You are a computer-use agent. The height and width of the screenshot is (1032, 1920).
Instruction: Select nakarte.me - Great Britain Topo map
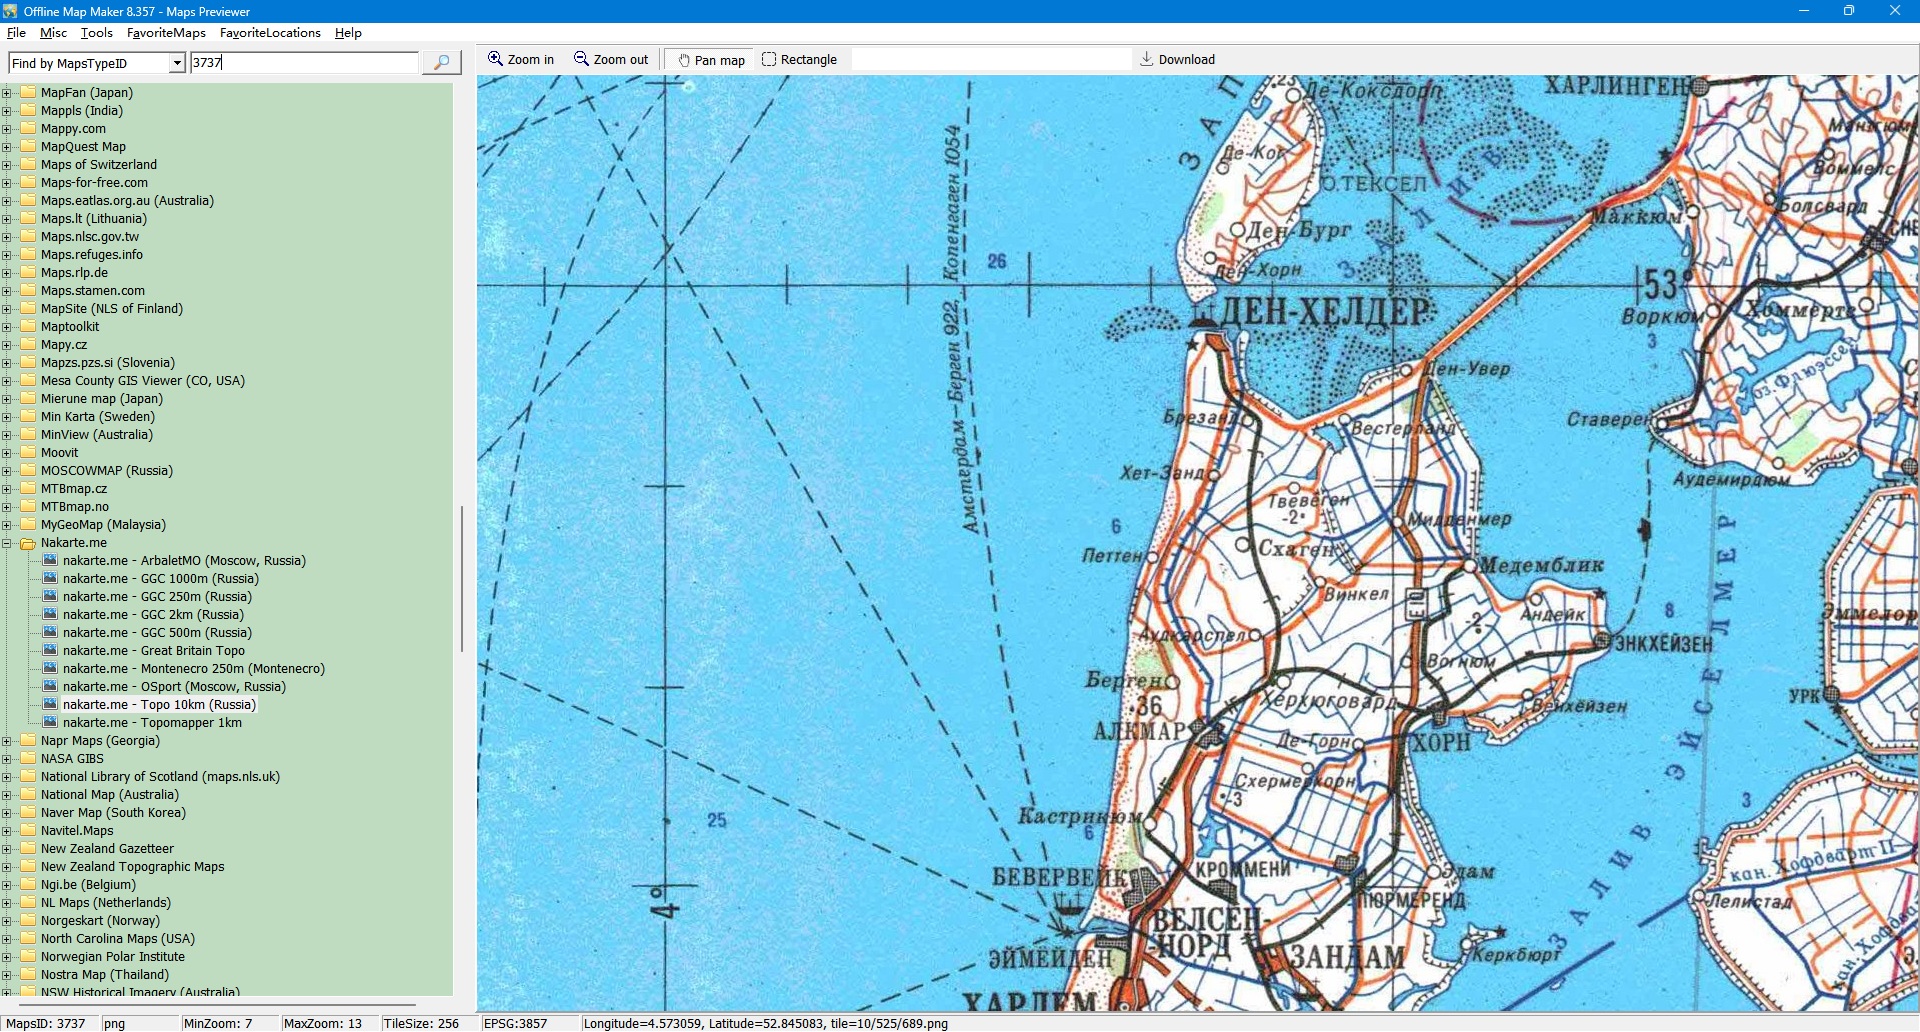(153, 651)
